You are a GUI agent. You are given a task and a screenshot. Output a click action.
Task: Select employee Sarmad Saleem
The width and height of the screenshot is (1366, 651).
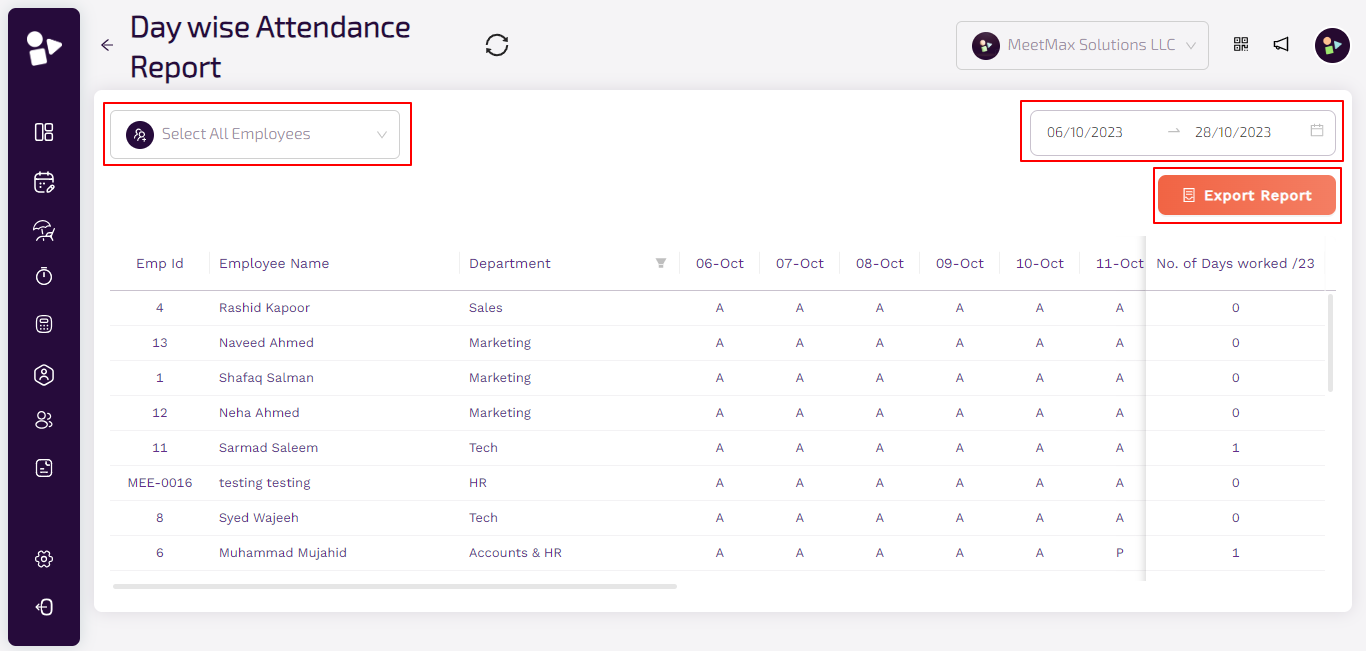click(268, 448)
